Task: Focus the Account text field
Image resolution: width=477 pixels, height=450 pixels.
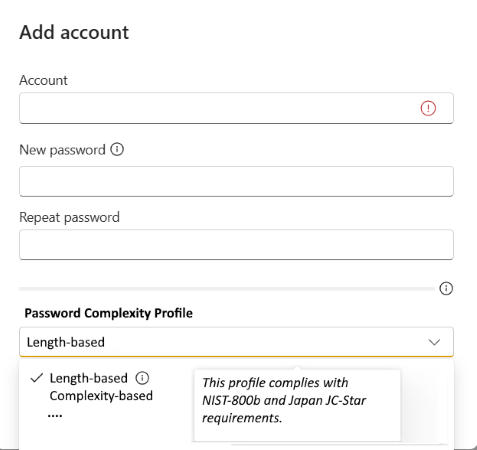Action: (x=236, y=108)
